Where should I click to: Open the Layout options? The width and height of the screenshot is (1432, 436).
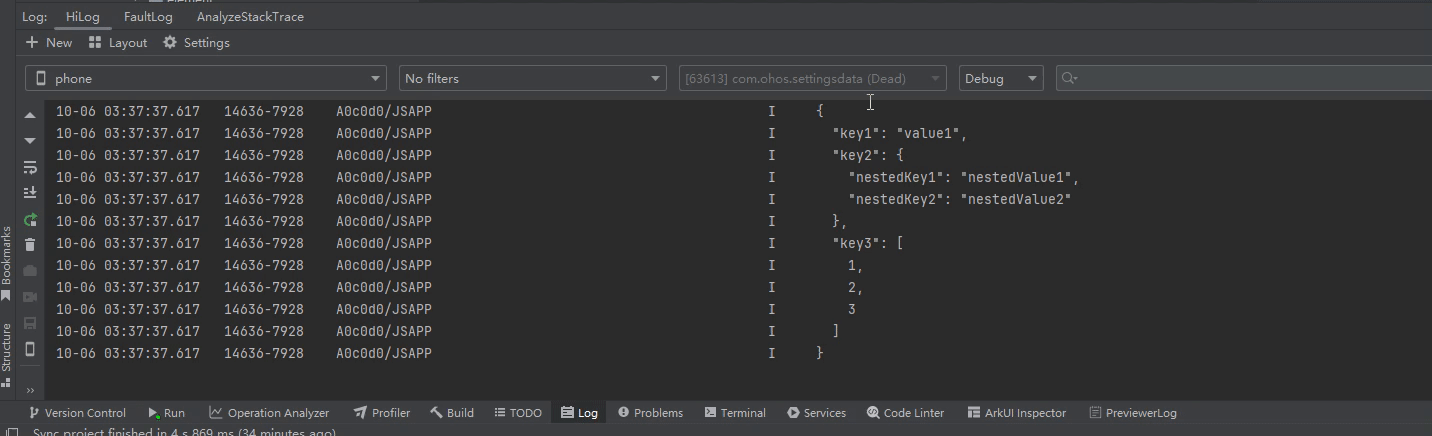pos(118,43)
